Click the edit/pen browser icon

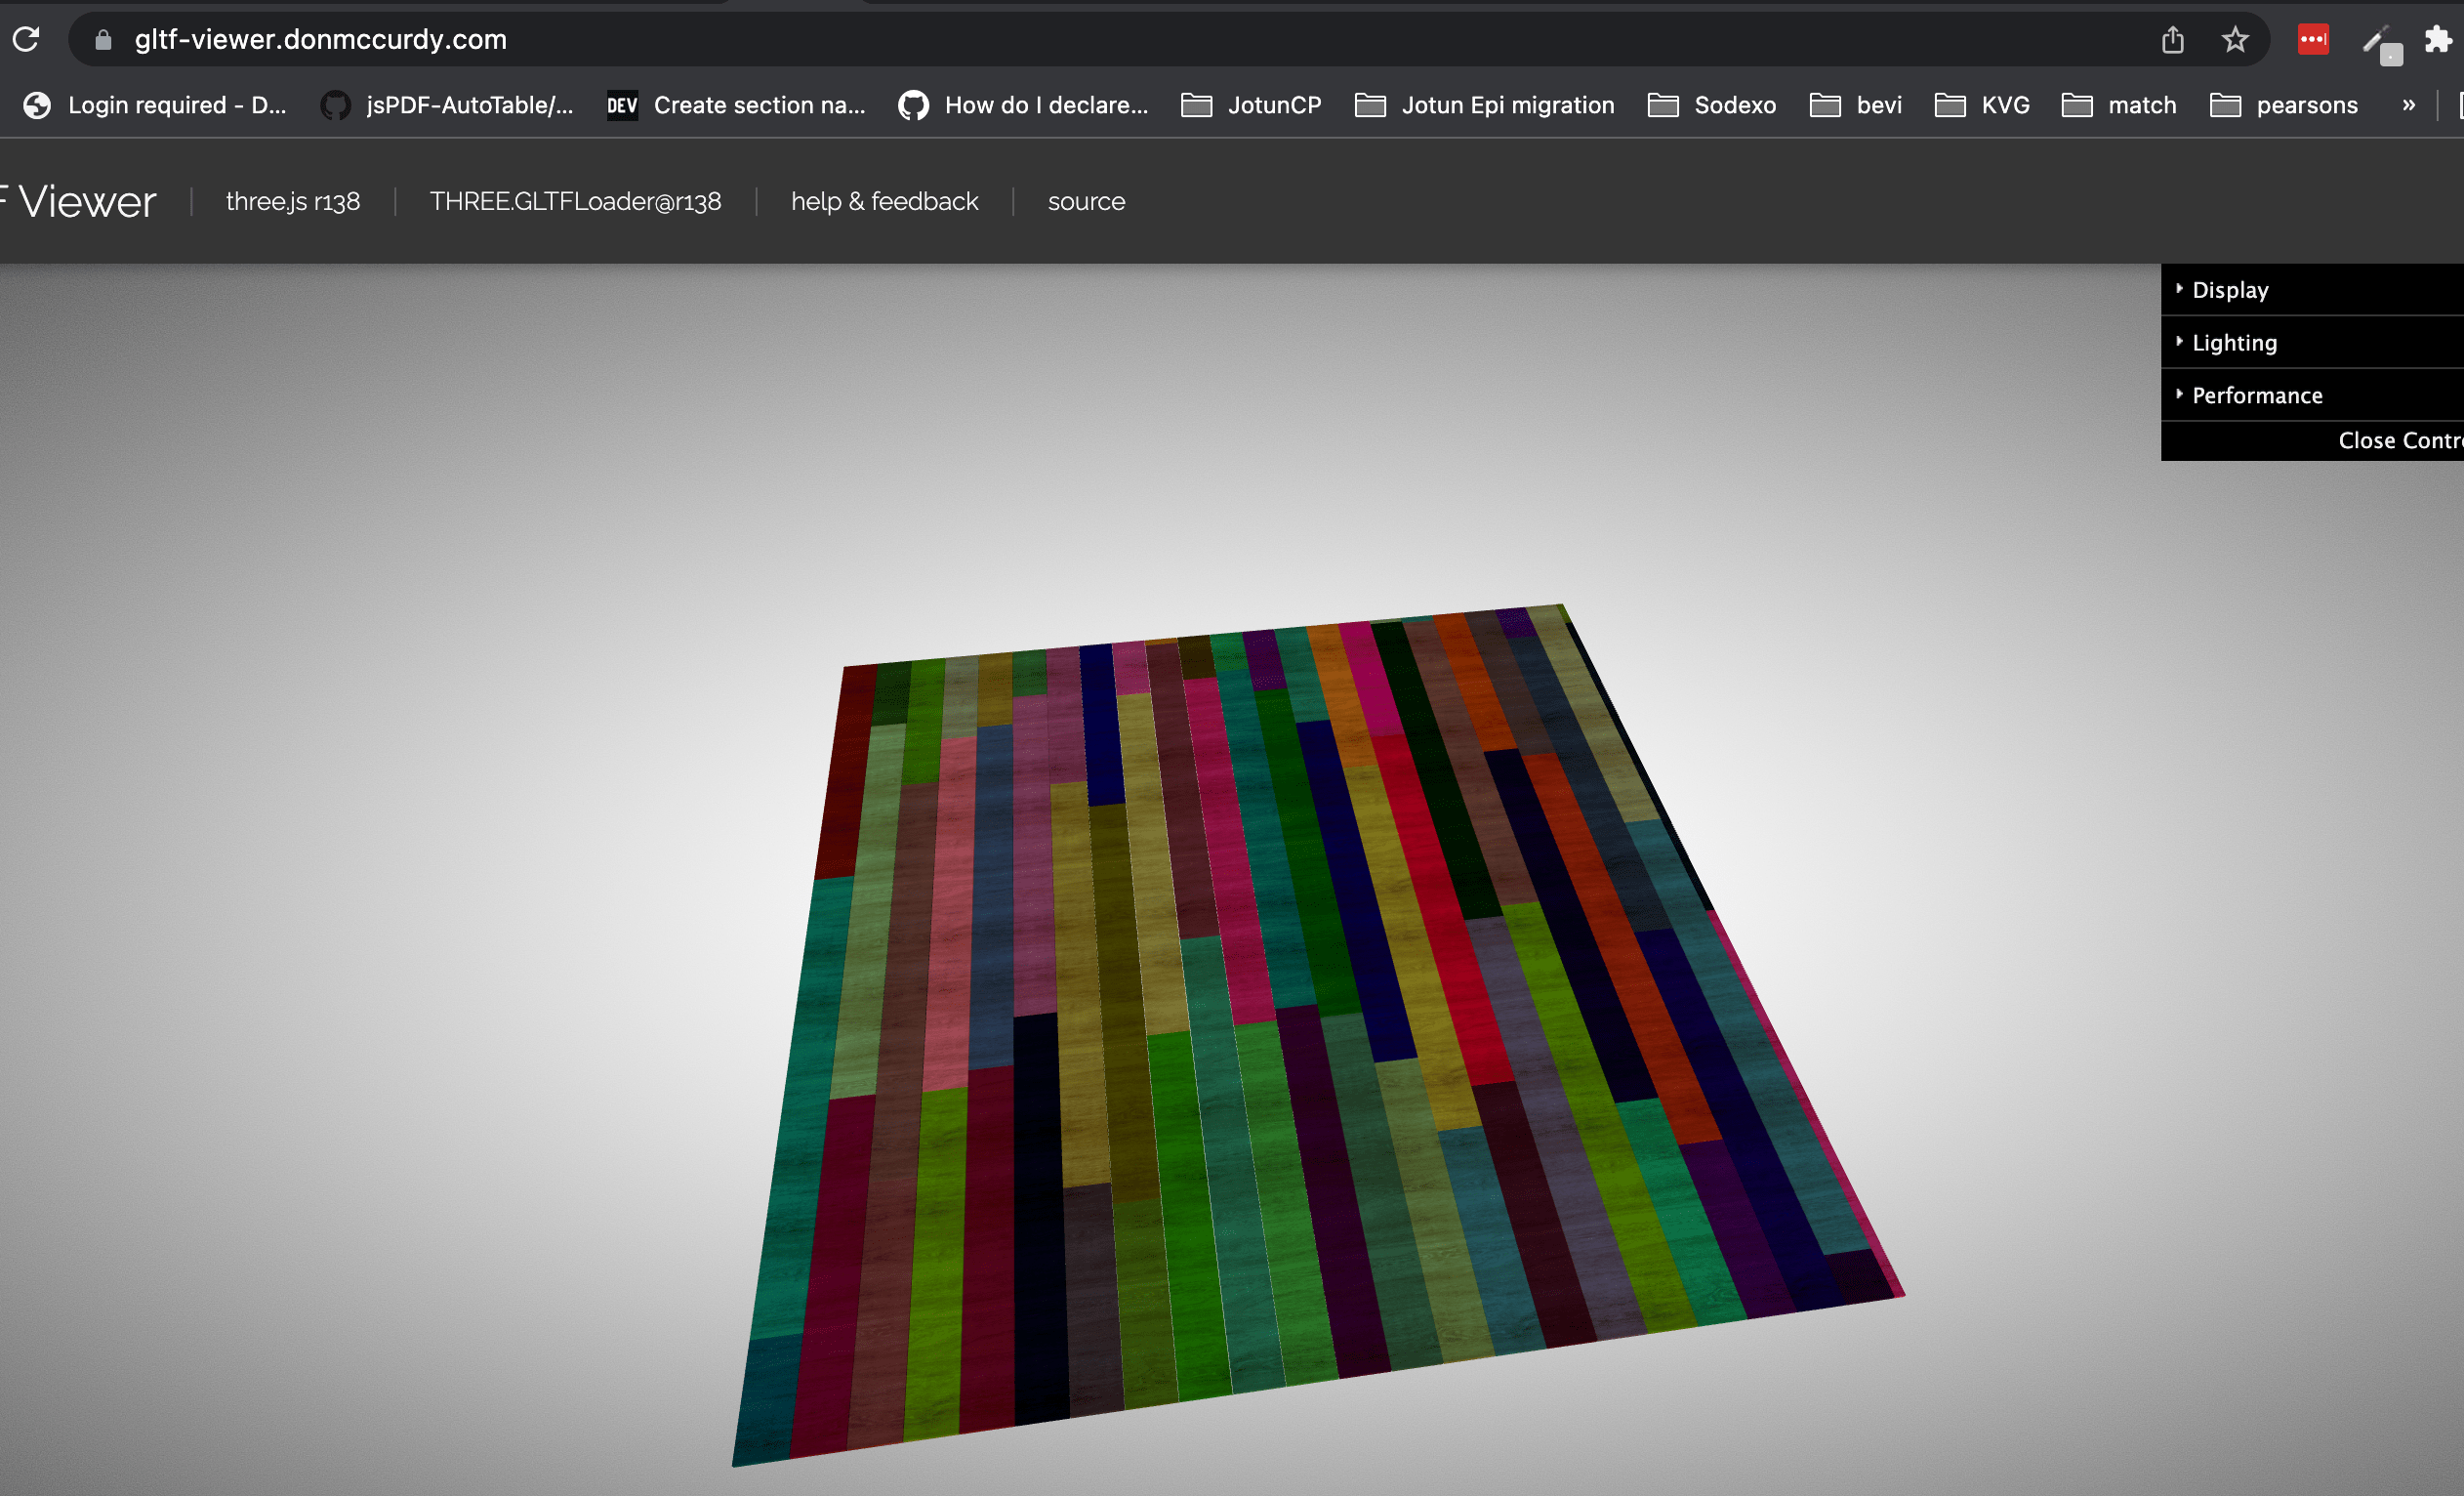2379,39
